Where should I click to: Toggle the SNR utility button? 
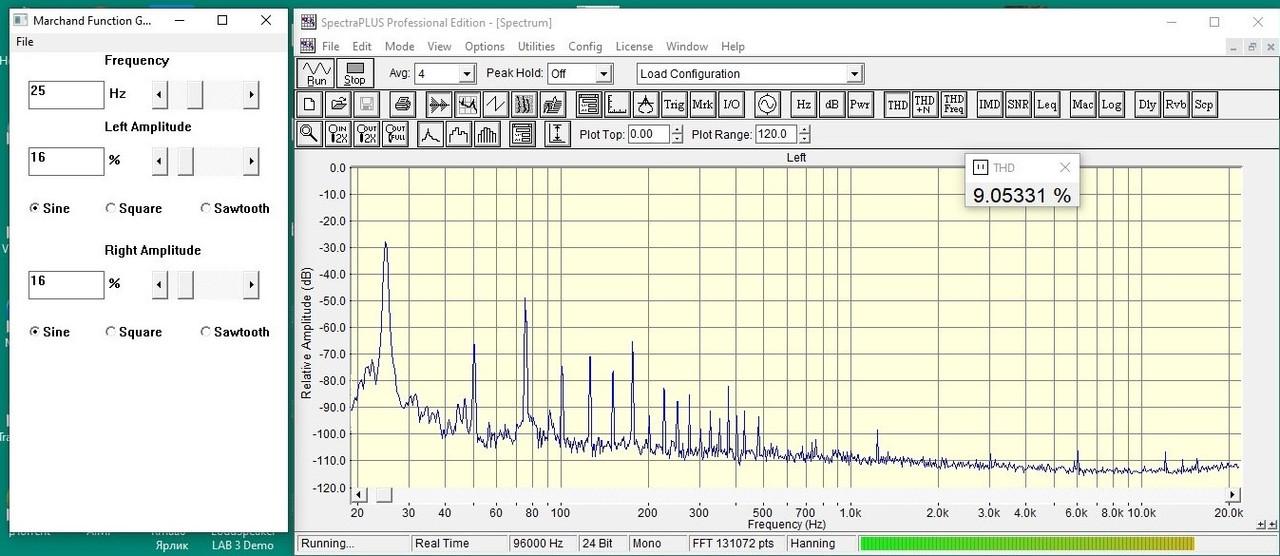[1018, 104]
